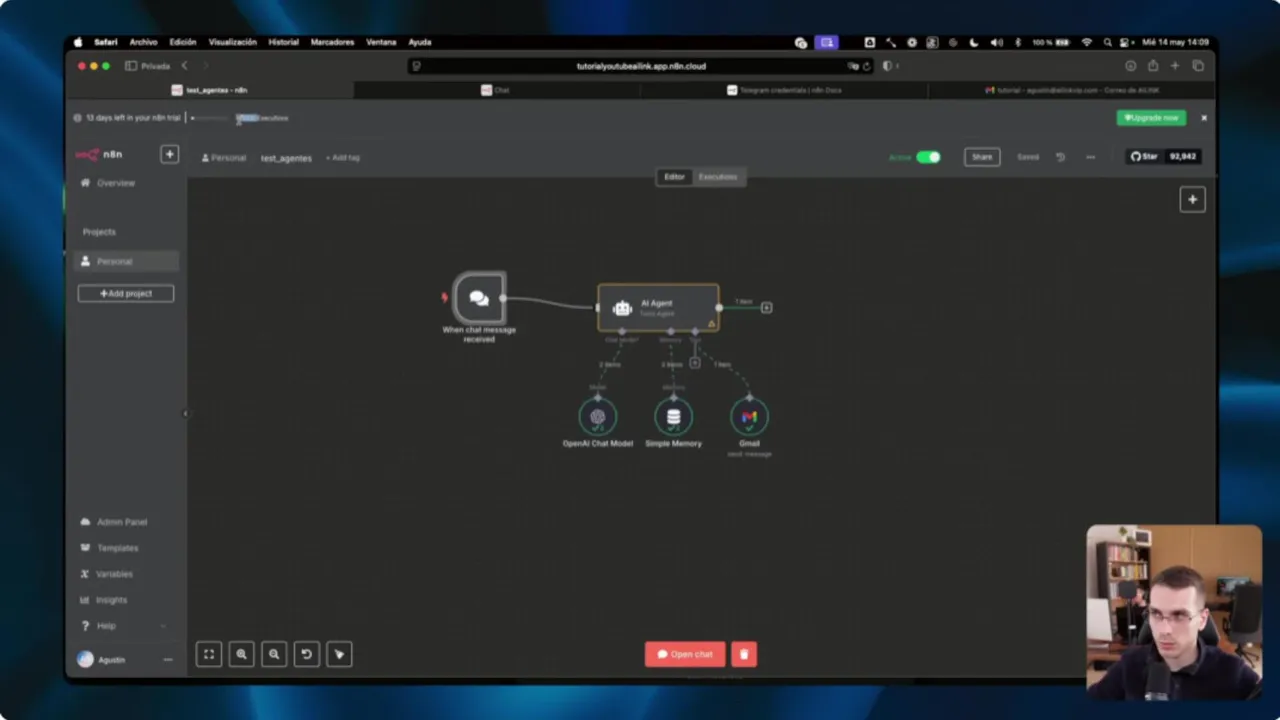The height and width of the screenshot is (720, 1280).
Task: Click the AI Agent warning triangle icon
Action: (712, 323)
